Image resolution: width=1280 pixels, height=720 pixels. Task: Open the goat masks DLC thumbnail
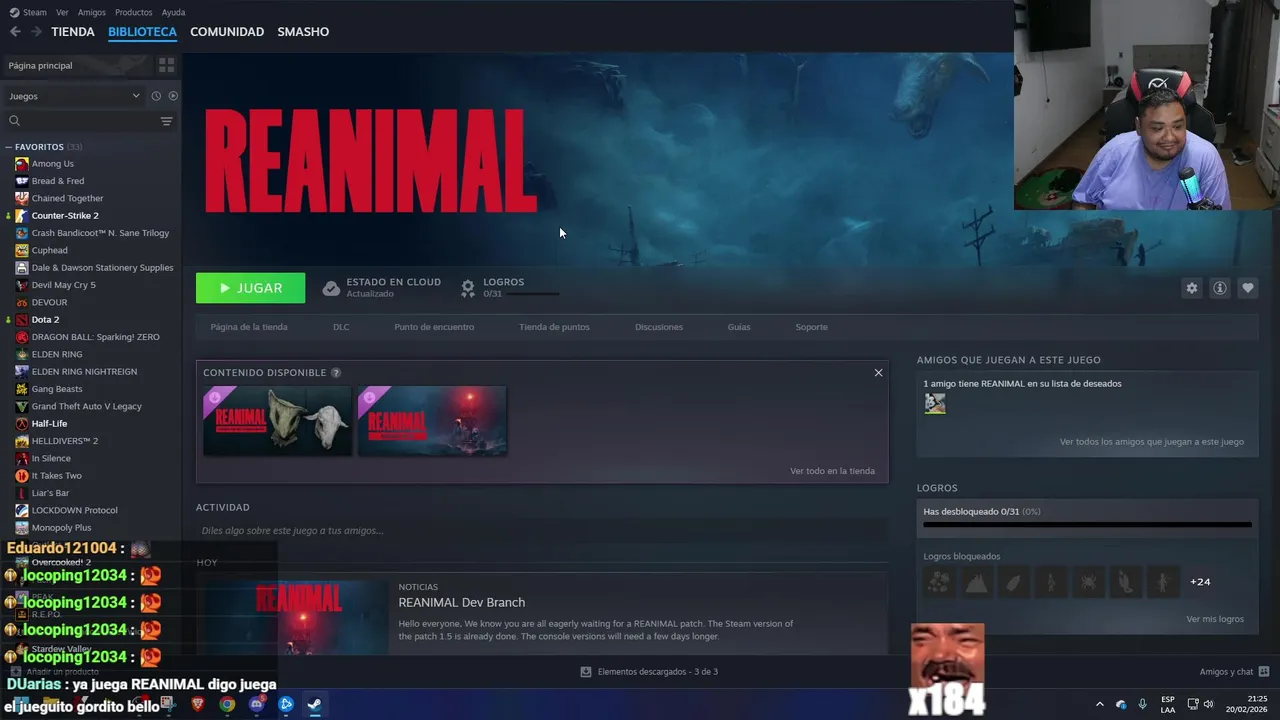pos(277,421)
